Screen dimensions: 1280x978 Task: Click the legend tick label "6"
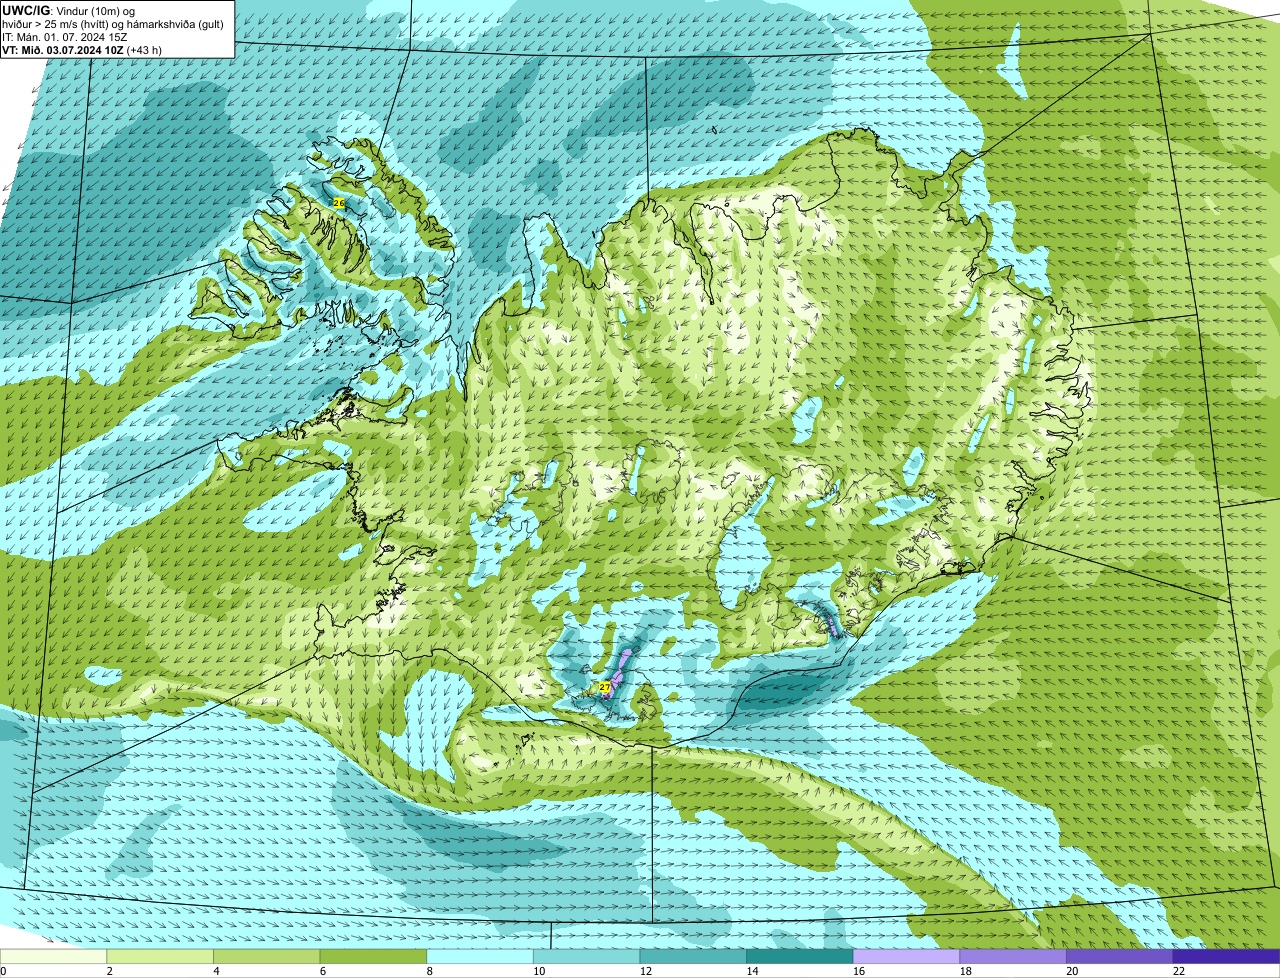tap(322, 971)
